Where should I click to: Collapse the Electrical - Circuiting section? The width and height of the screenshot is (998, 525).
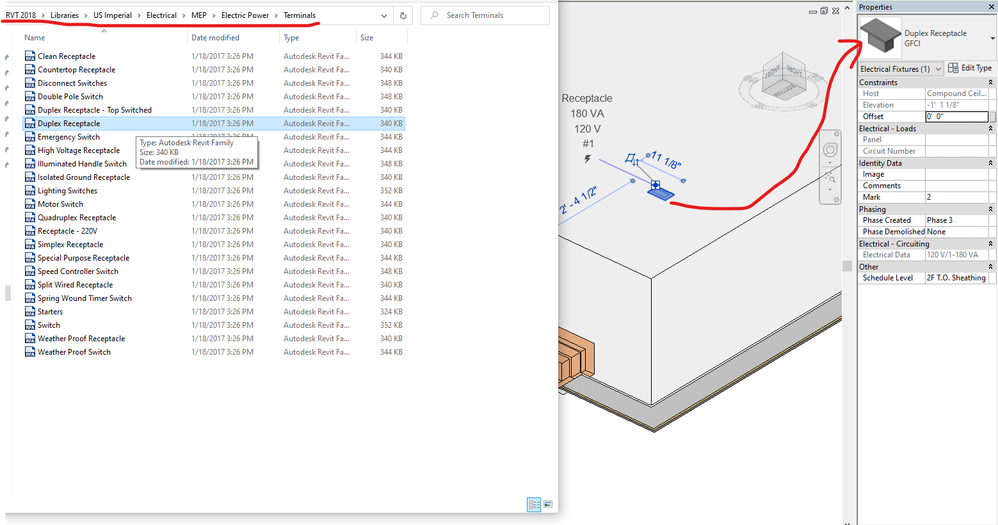click(990, 244)
